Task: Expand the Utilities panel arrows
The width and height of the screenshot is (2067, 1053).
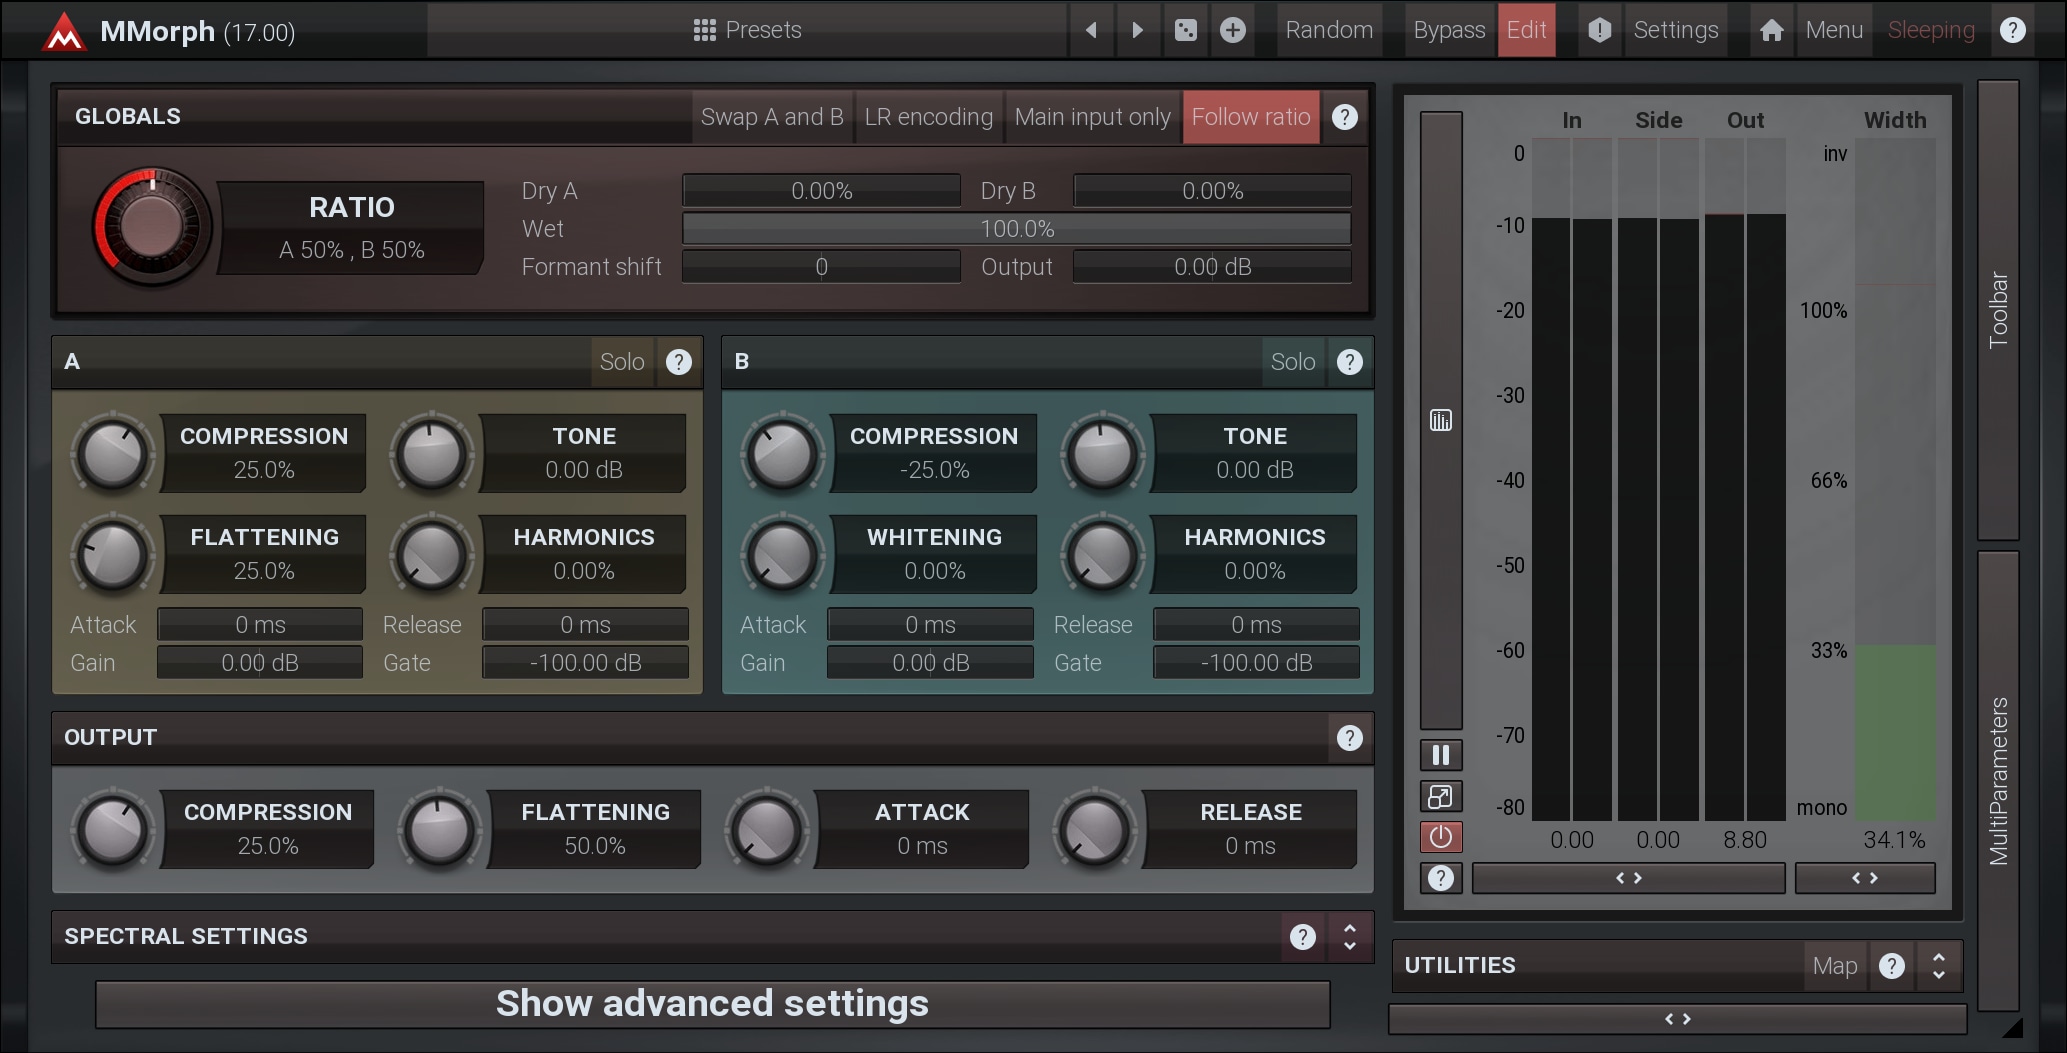Action: pos(1938,966)
